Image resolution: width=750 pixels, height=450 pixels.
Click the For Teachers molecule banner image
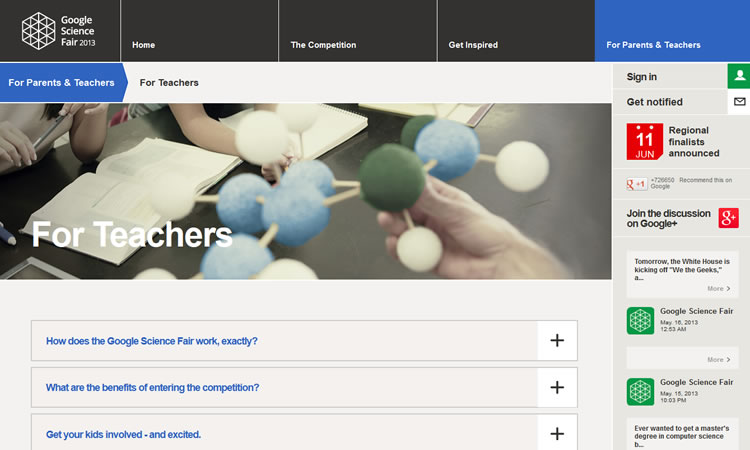coord(306,191)
